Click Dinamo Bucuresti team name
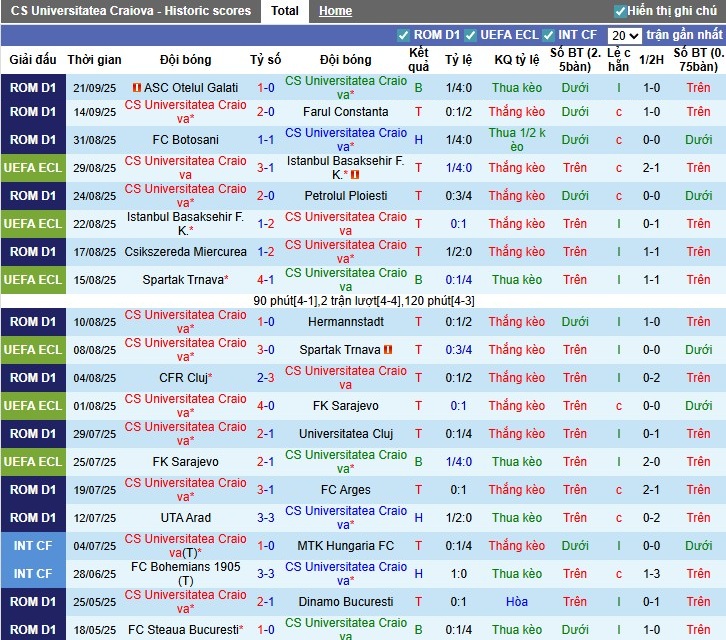 coord(345,602)
